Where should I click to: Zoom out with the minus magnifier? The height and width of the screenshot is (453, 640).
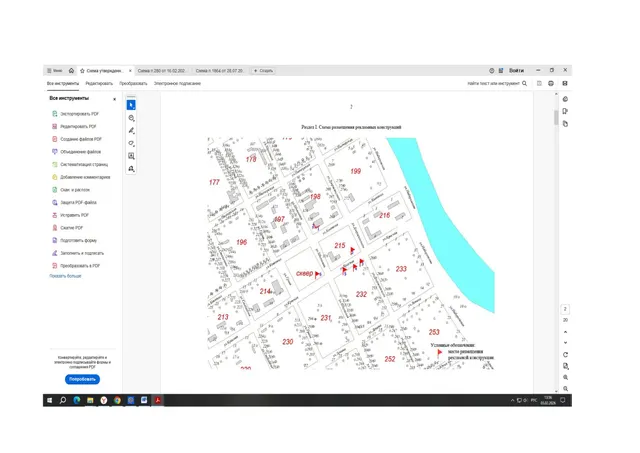pos(565,389)
